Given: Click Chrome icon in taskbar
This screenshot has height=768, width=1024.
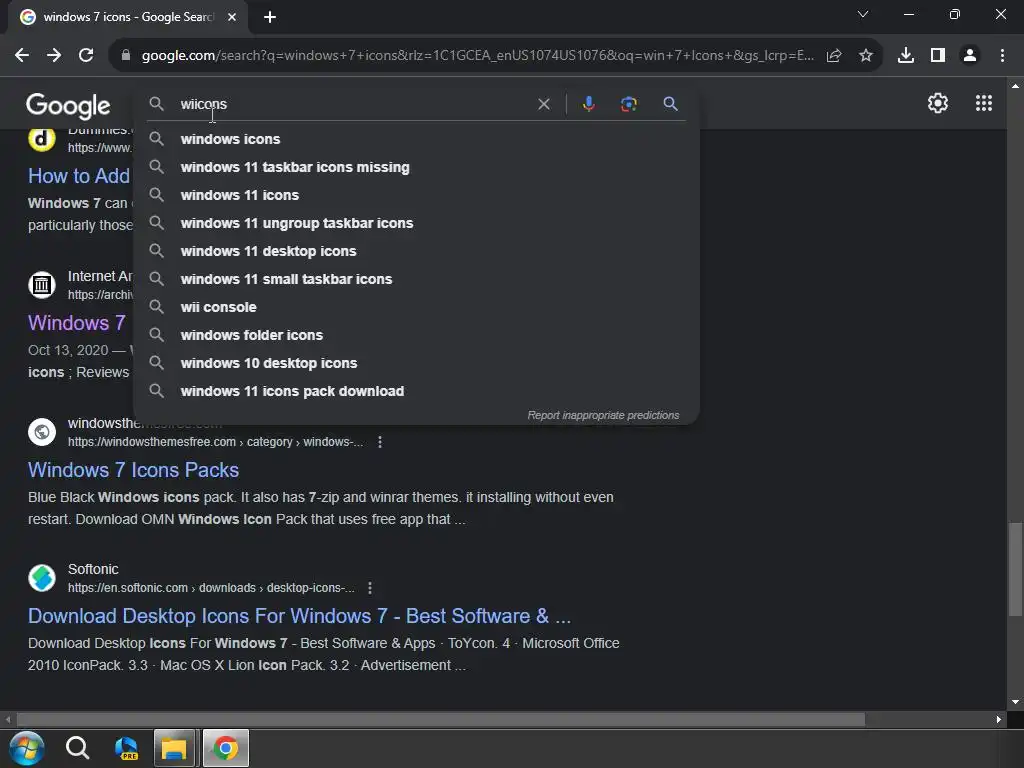Looking at the screenshot, I should point(225,748).
